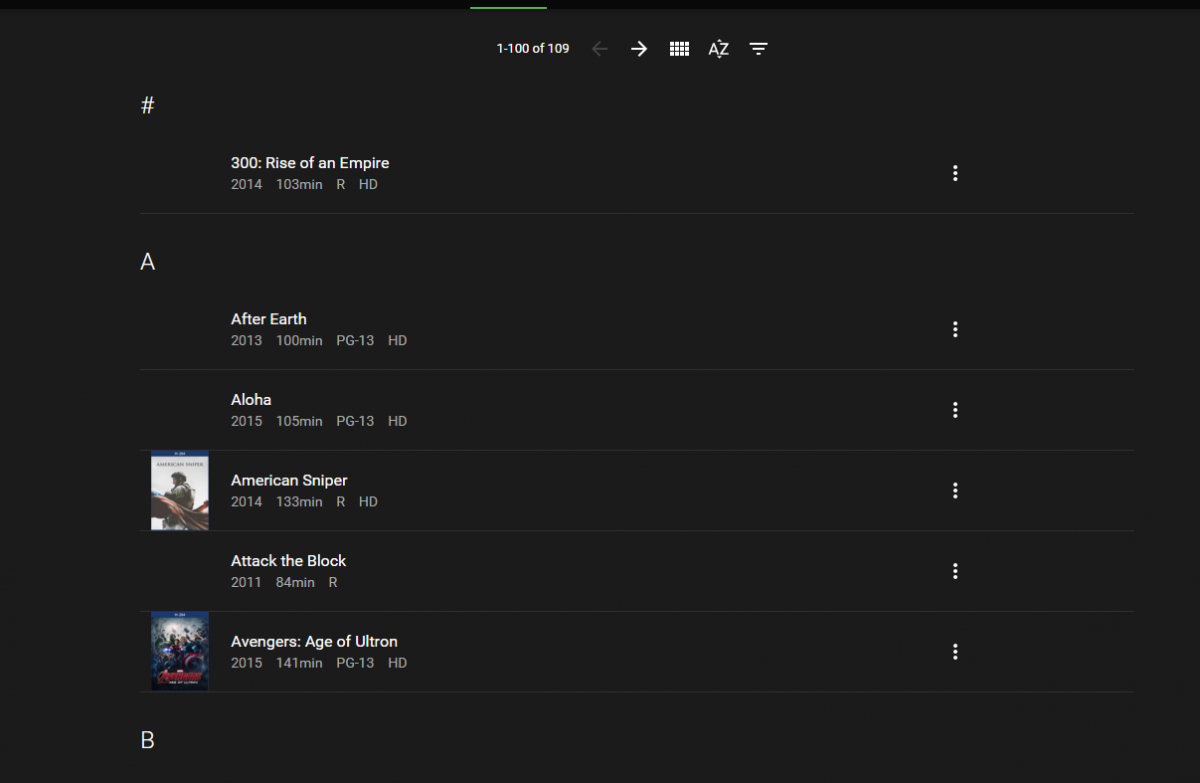
Task: Open the A-Z alphabetical sort option
Action: (718, 49)
